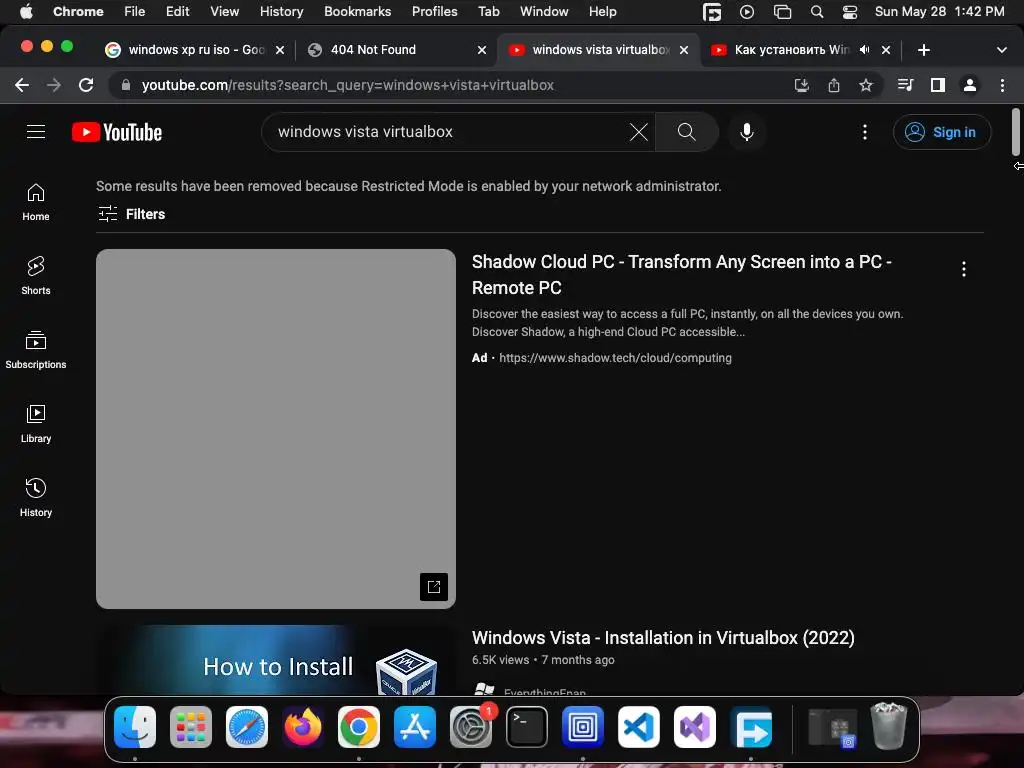
Task: Open the Apple menu
Action: pyautogui.click(x=26, y=11)
